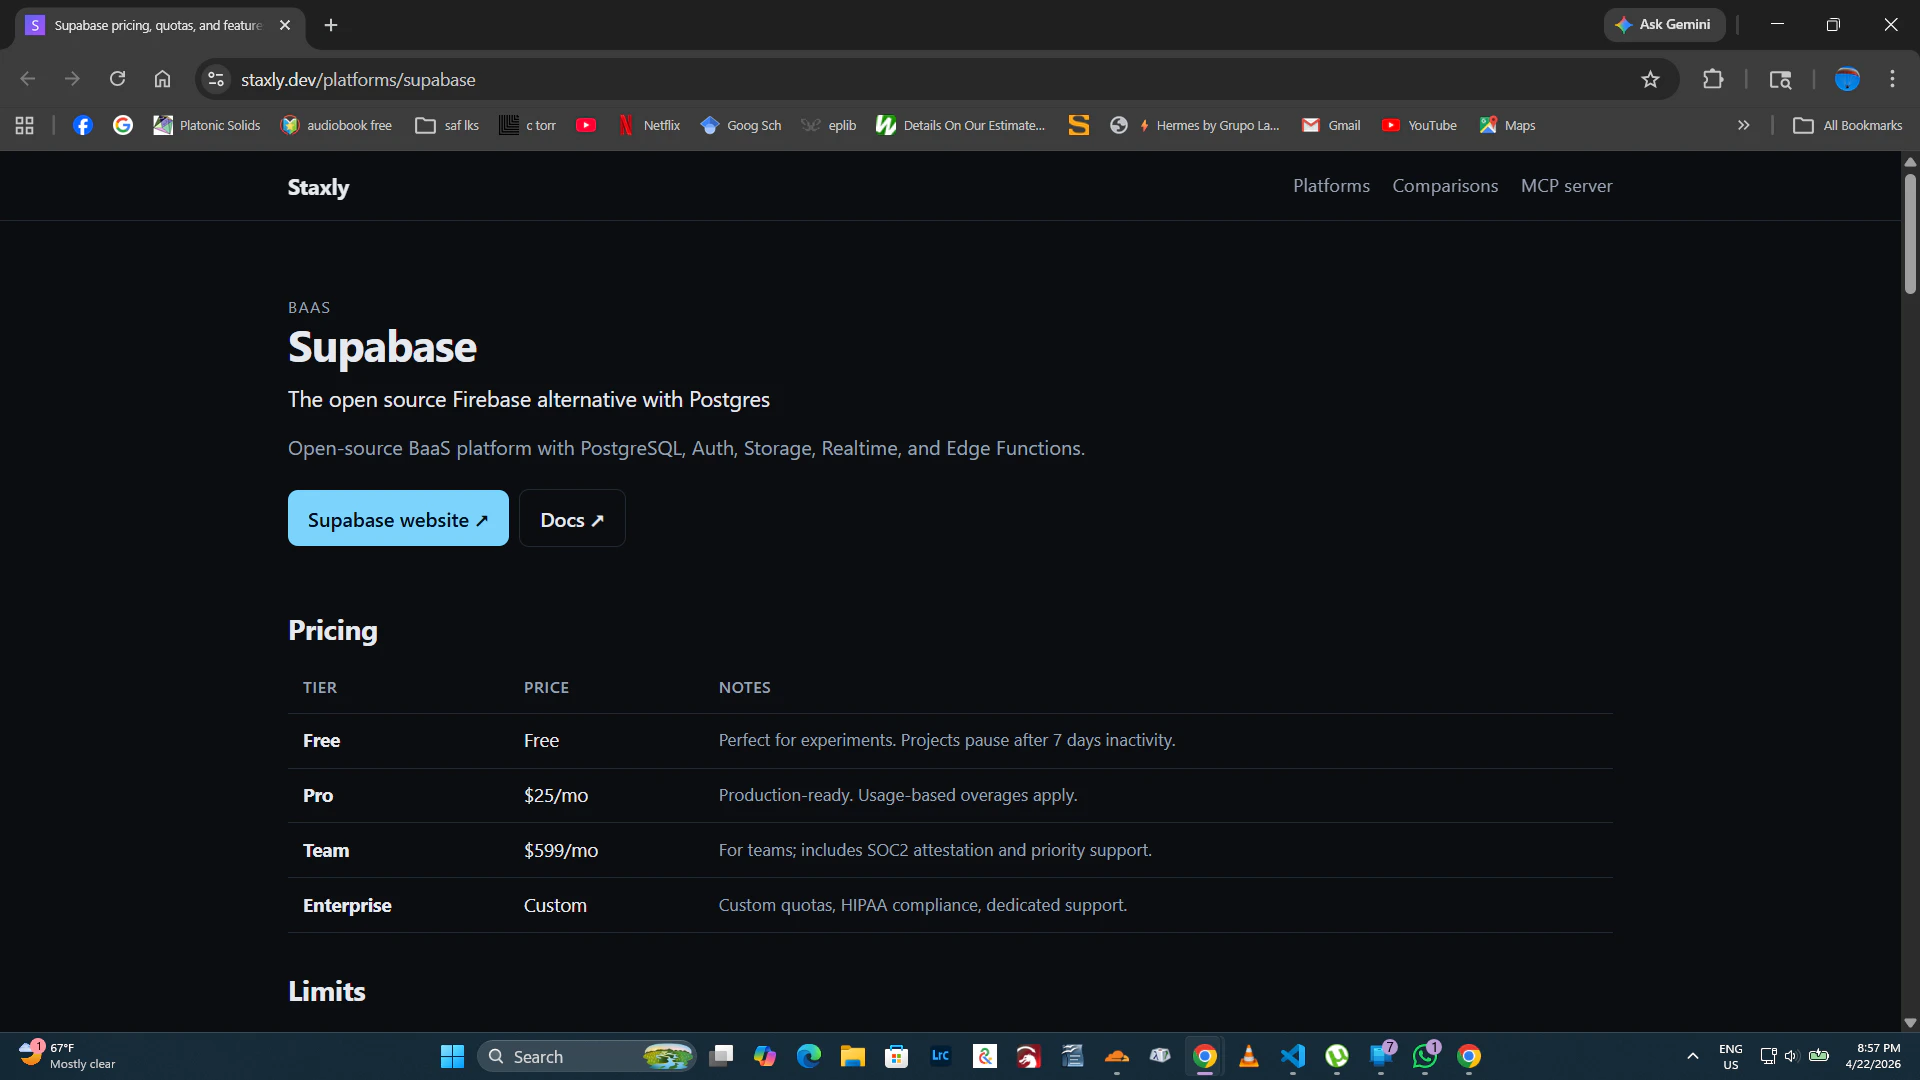Select the $25/mo price cell
1920x1080 pixels.
point(556,796)
